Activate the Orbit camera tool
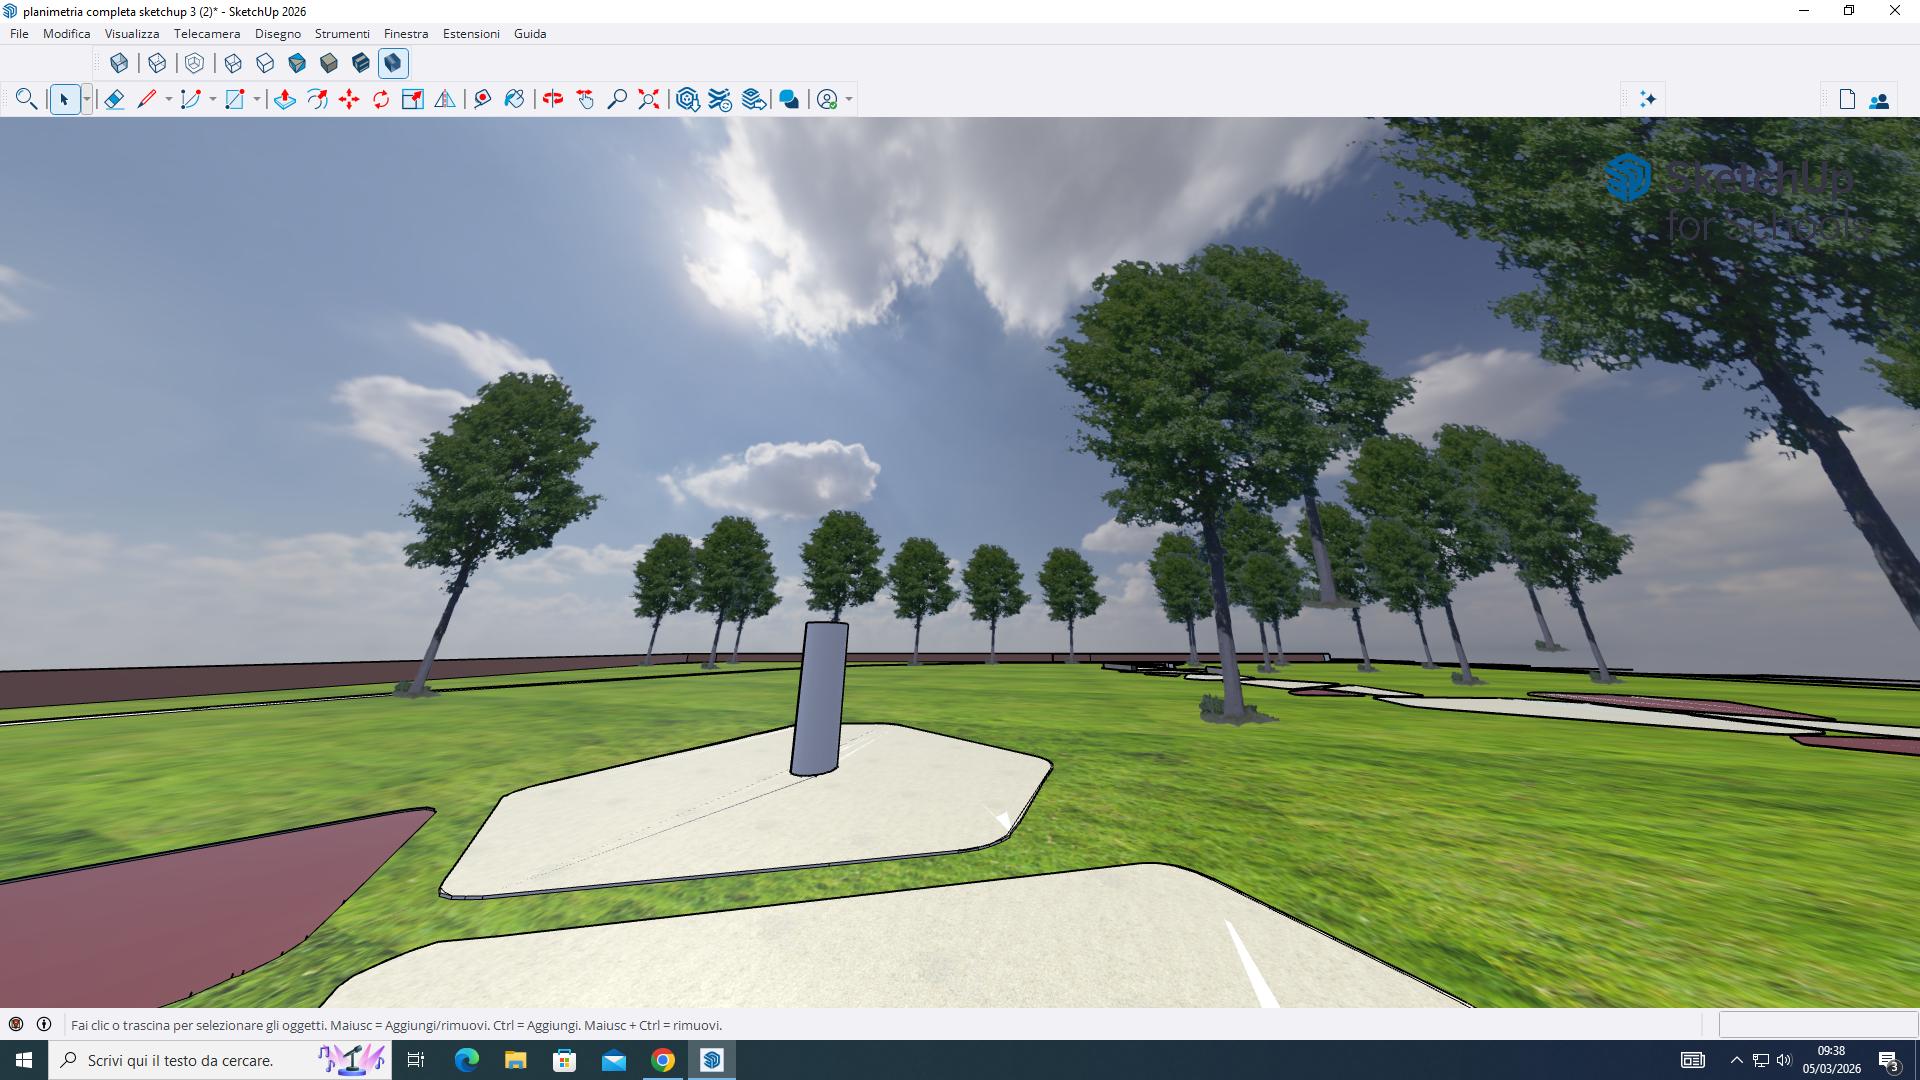The width and height of the screenshot is (1920, 1080). point(553,99)
